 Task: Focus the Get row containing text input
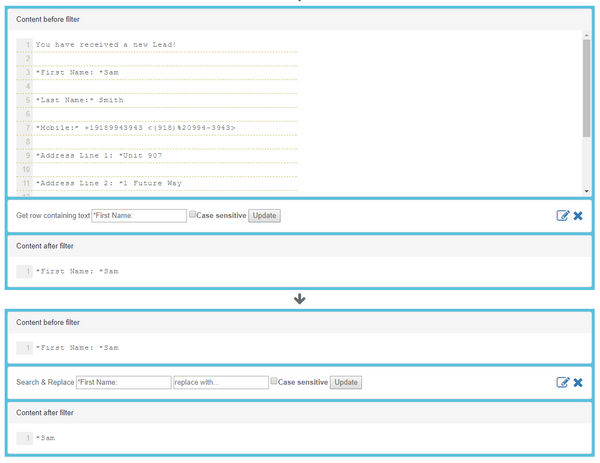139,215
